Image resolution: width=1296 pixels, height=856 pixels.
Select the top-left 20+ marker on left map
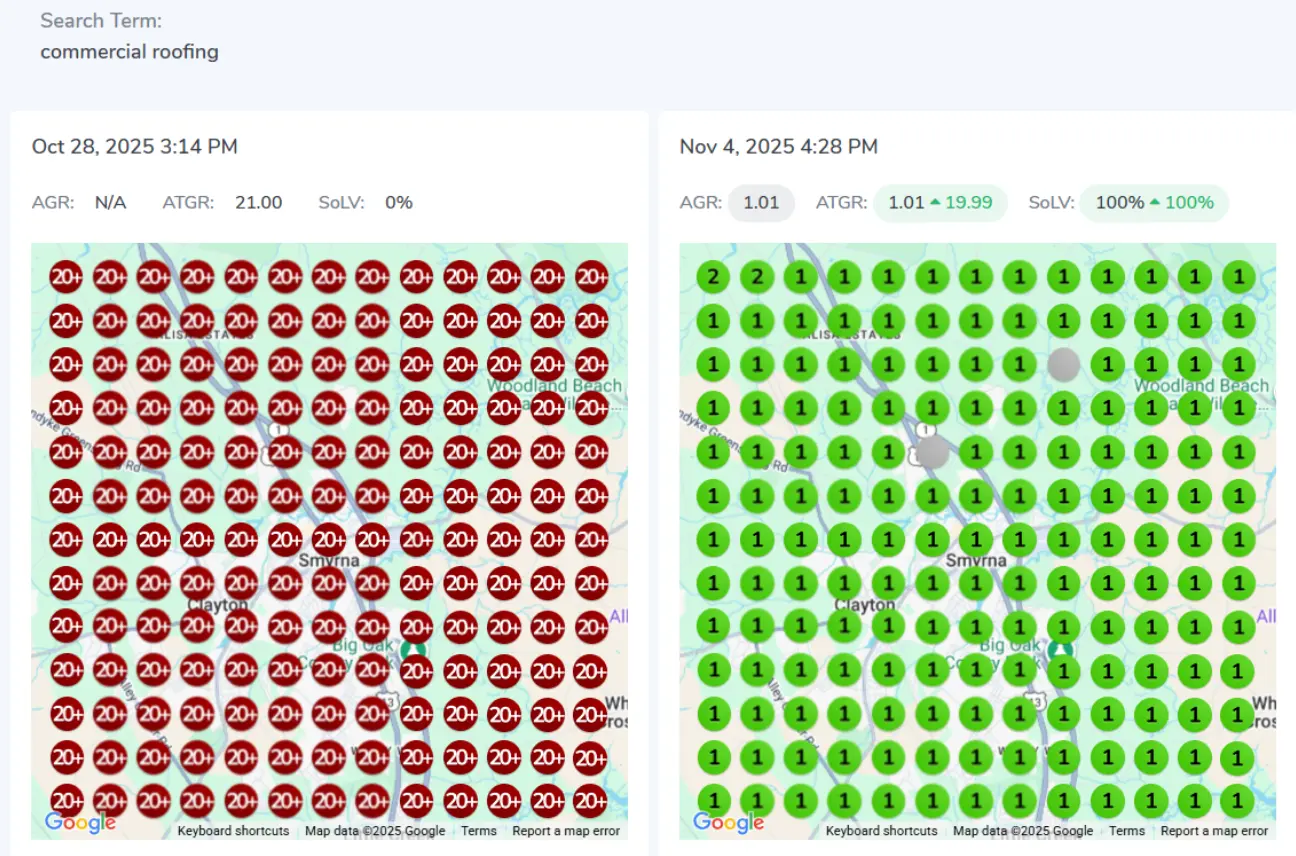click(66, 277)
